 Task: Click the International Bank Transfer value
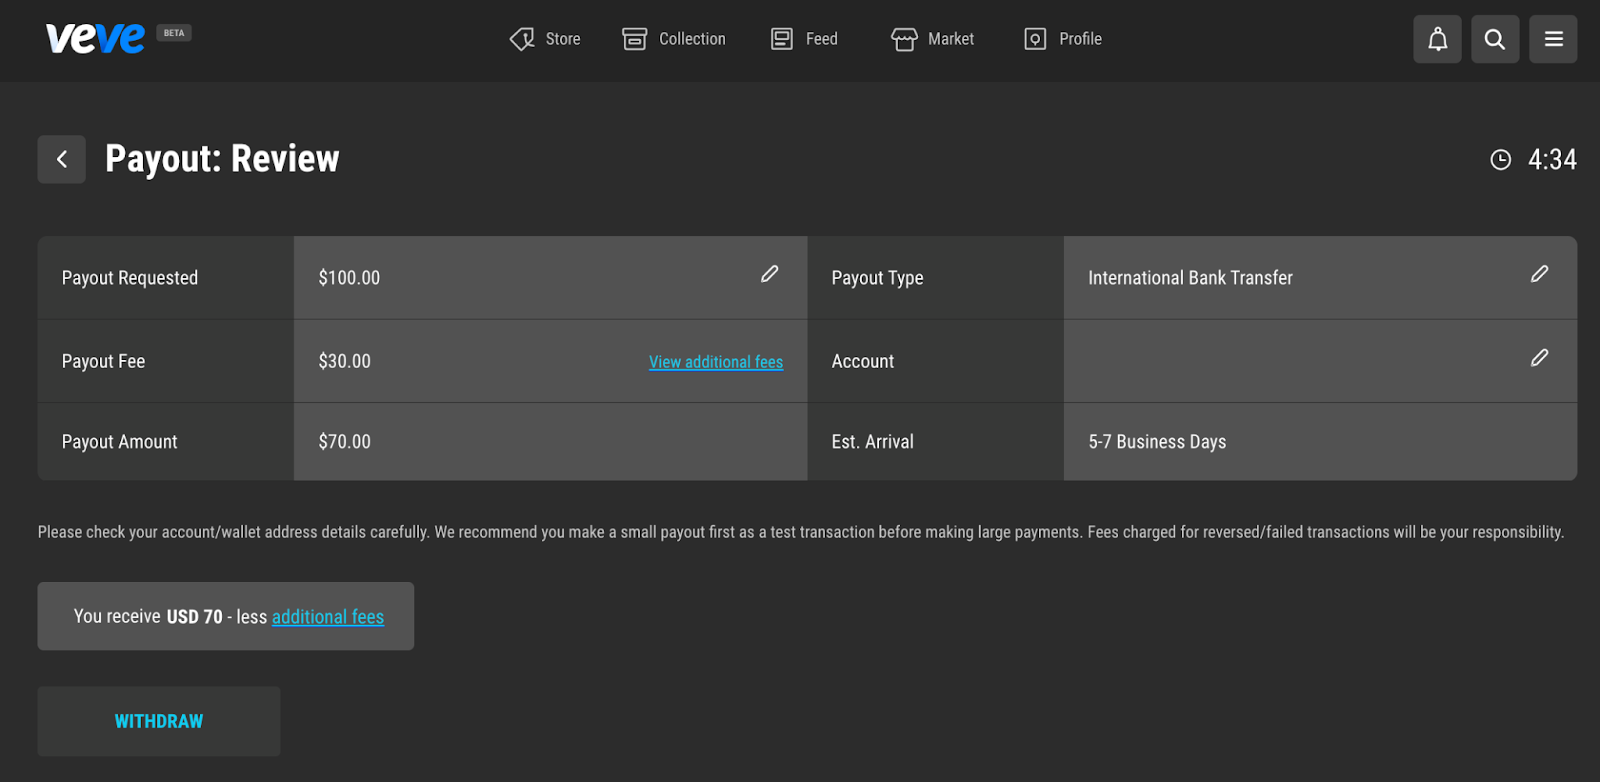tap(1190, 278)
